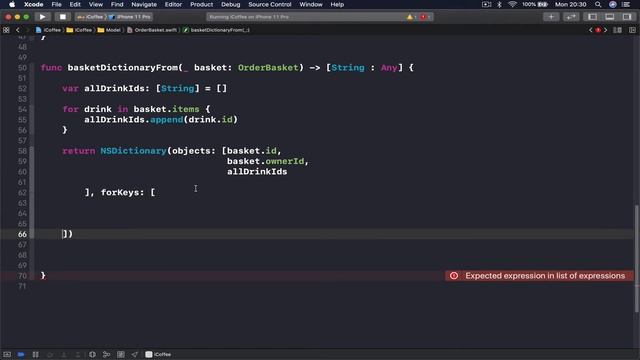The height and width of the screenshot is (360, 640).
Task: Open the Edit menu
Action: 75,4
